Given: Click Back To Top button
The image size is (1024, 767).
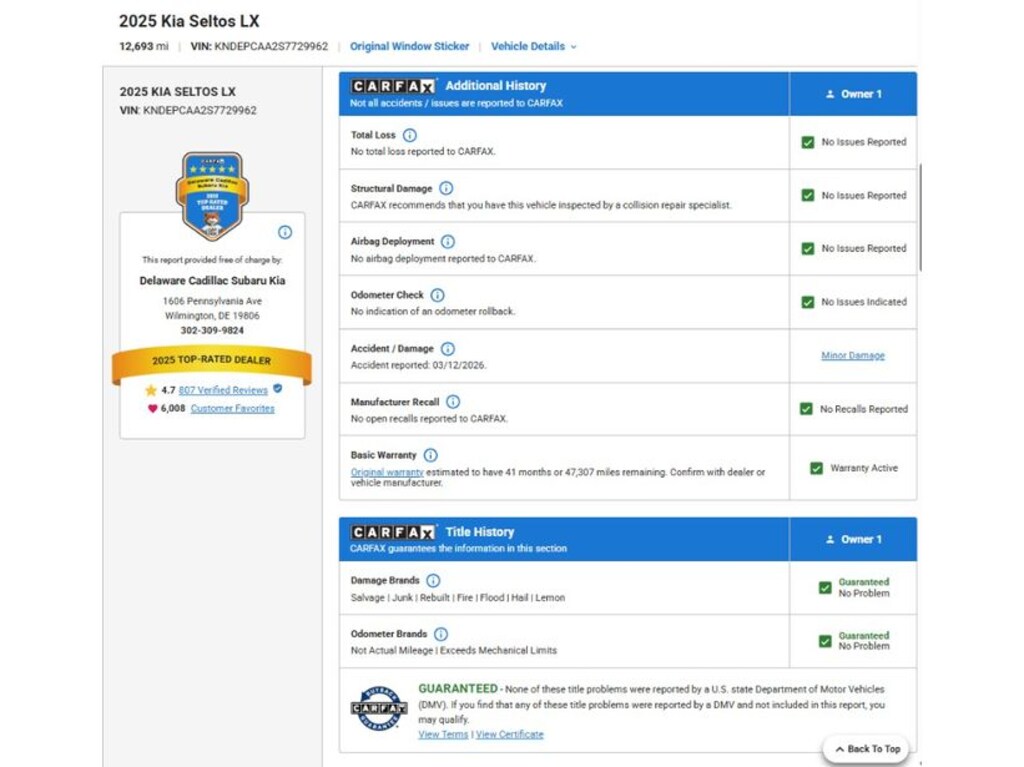Looking at the screenshot, I should [867, 749].
